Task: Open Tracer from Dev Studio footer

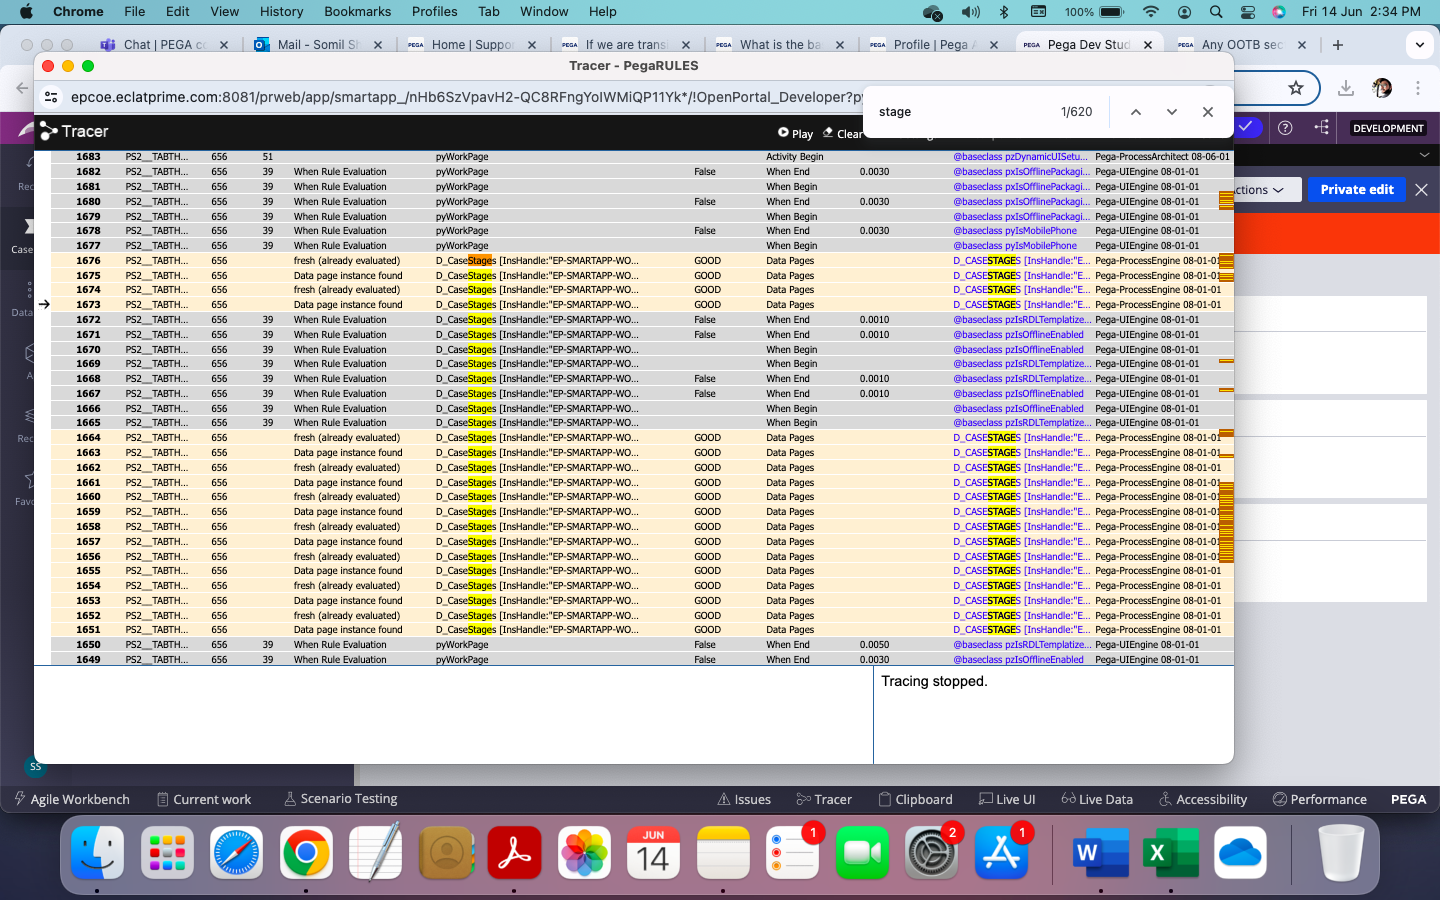Action: [x=824, y=799]
